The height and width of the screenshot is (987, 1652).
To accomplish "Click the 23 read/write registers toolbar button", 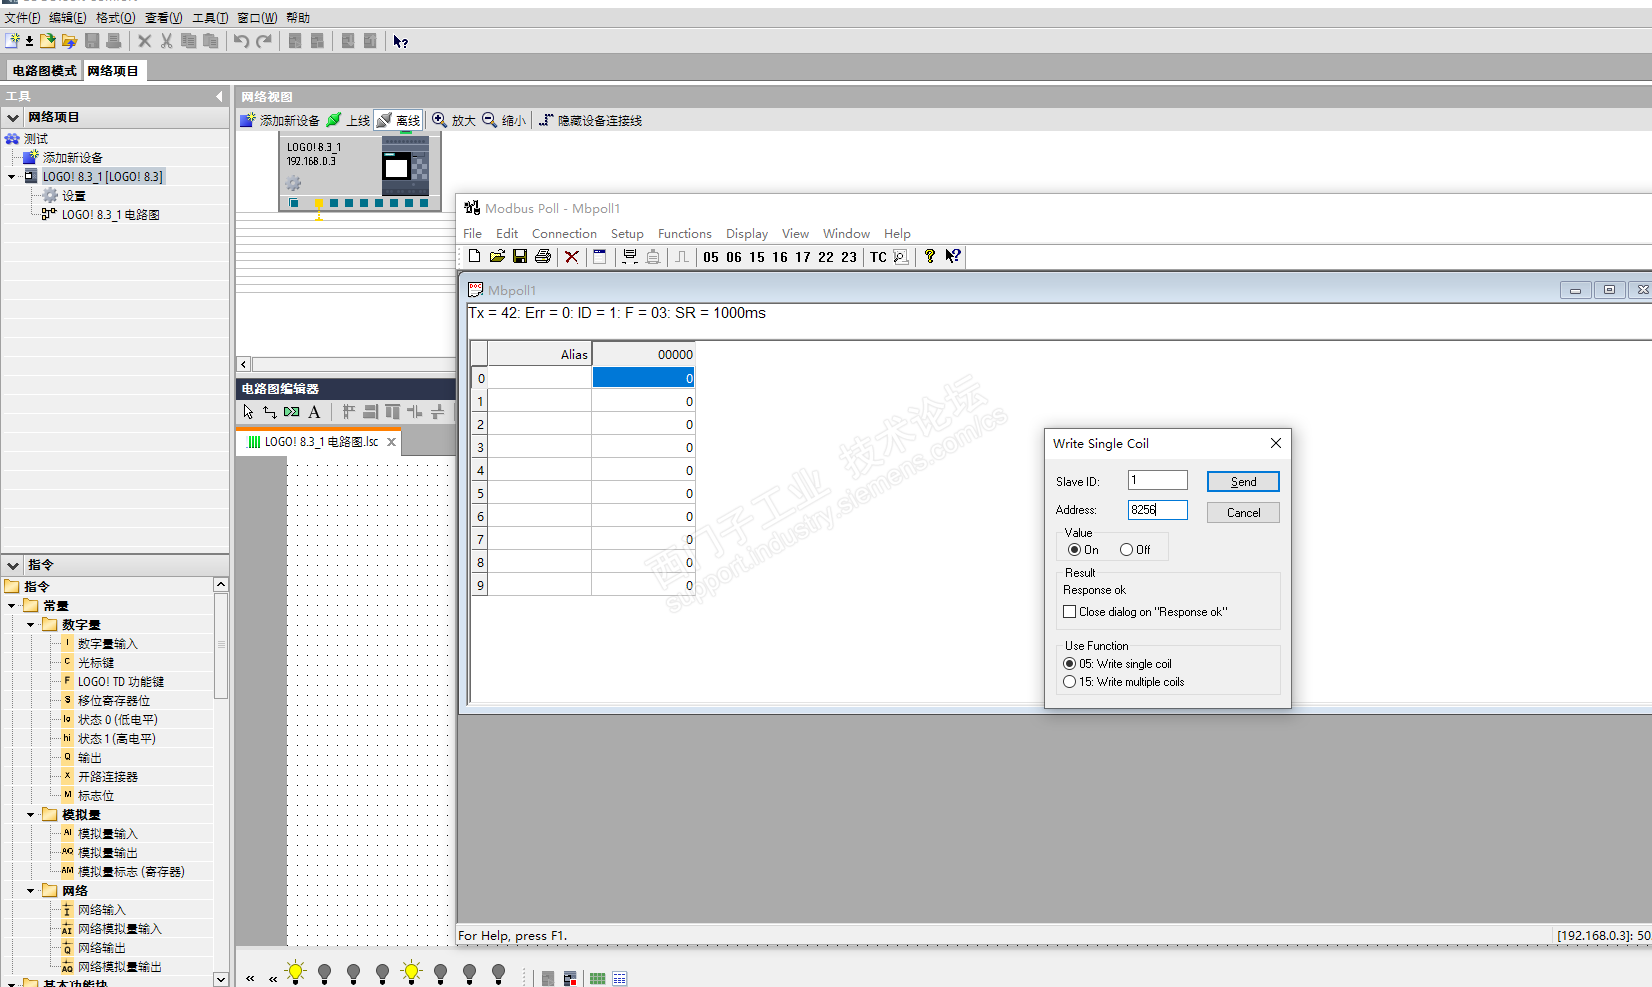I will pos(849,257).
